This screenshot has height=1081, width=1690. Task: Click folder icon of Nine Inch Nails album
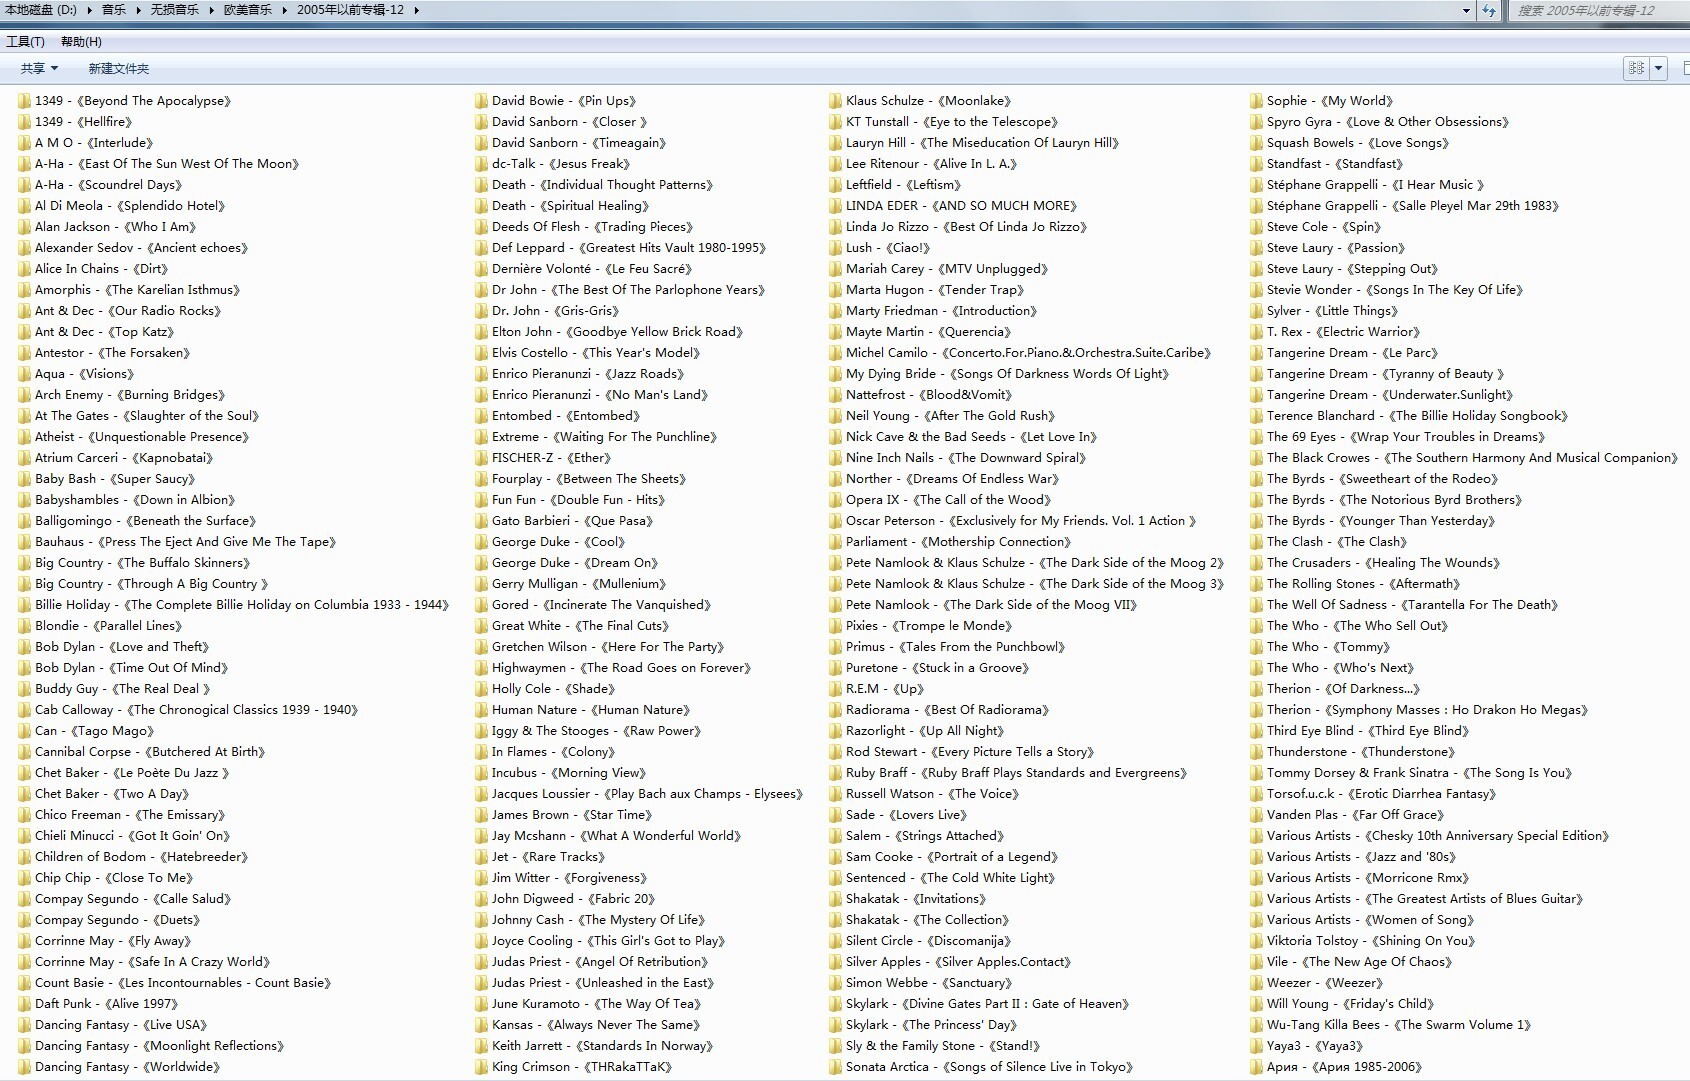tap(836, 458)
